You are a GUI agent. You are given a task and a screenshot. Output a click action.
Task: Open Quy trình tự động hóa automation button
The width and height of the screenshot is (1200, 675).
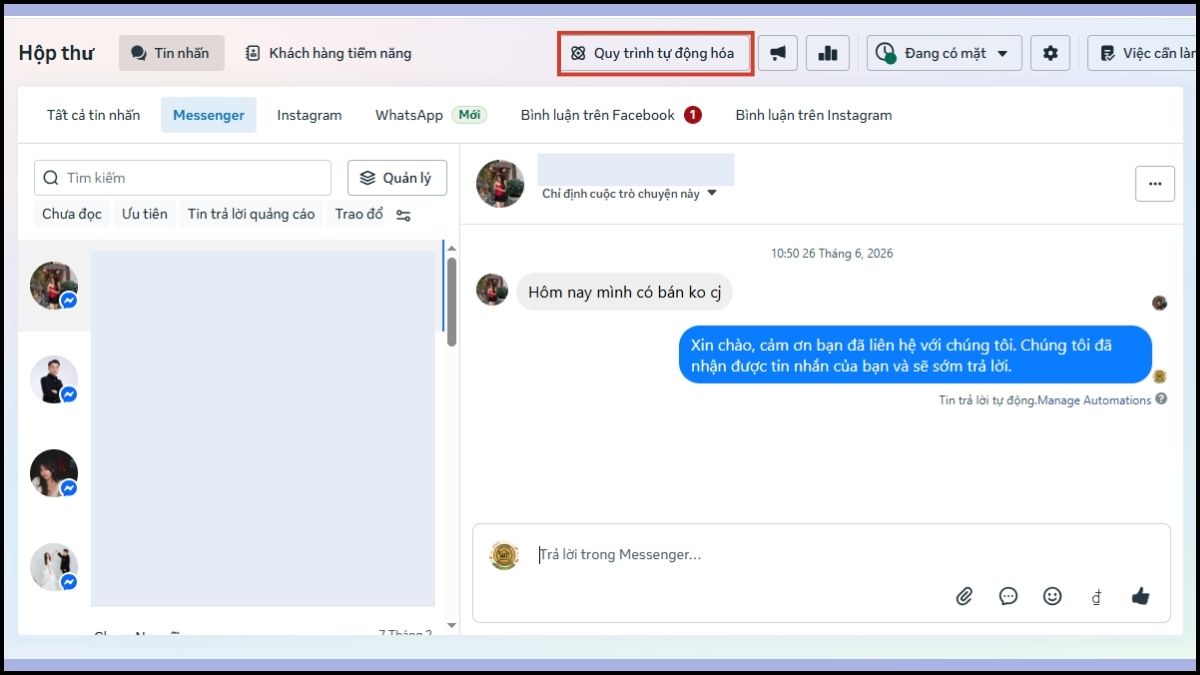point(654,53)
